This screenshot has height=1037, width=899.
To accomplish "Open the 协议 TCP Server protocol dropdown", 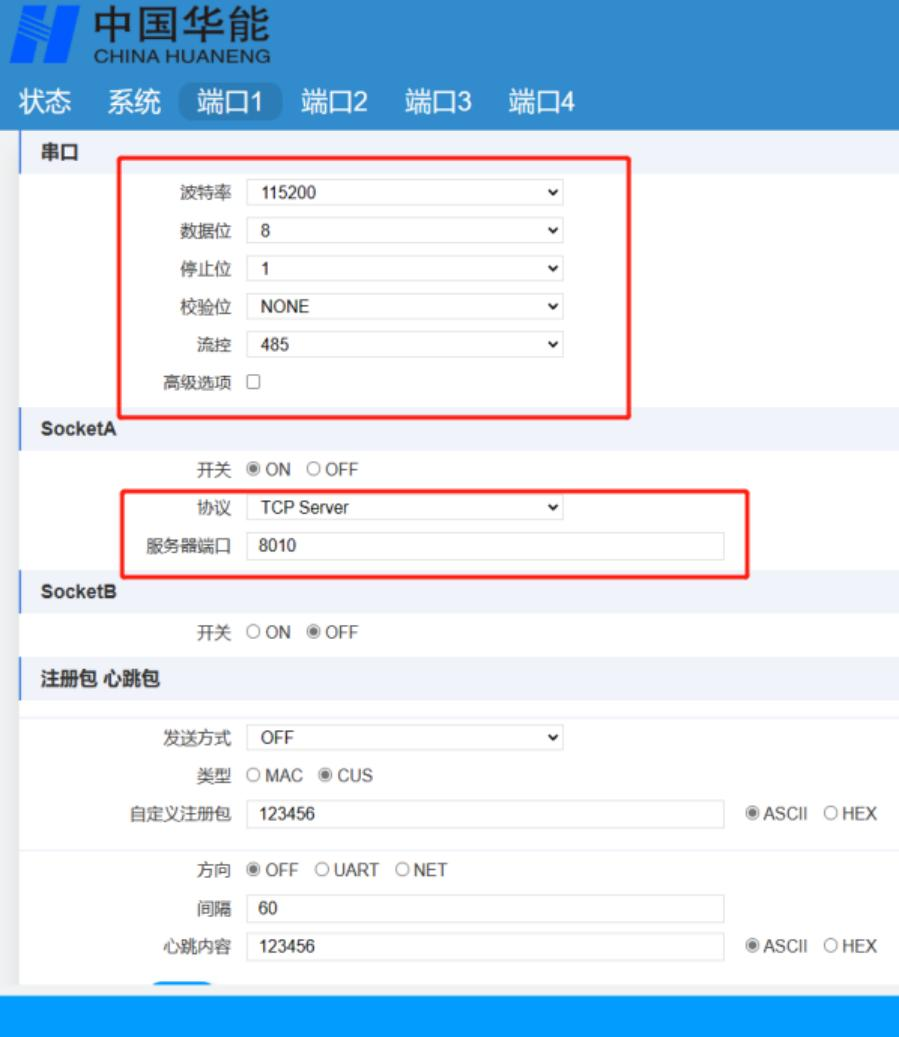I will pos(404,508).
